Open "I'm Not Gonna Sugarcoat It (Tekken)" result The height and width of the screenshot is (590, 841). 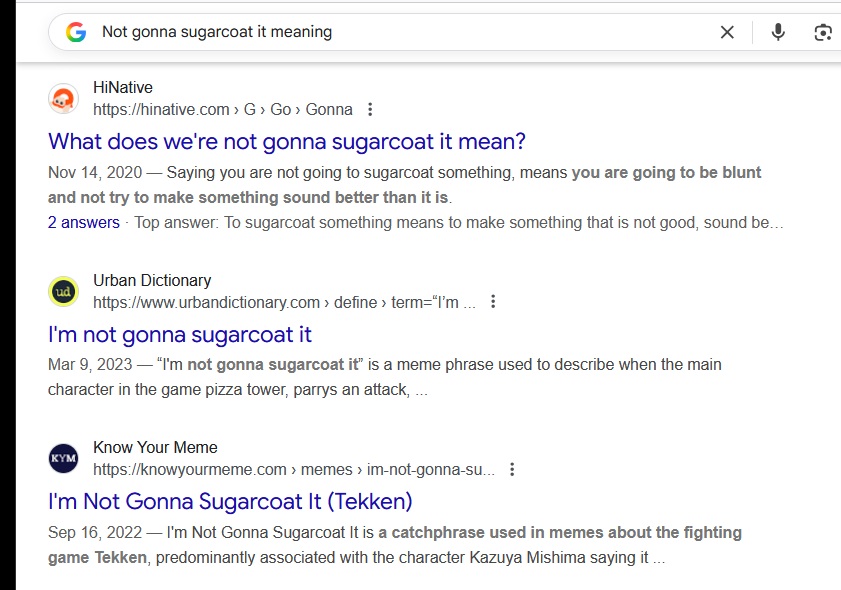coord(230,501)
